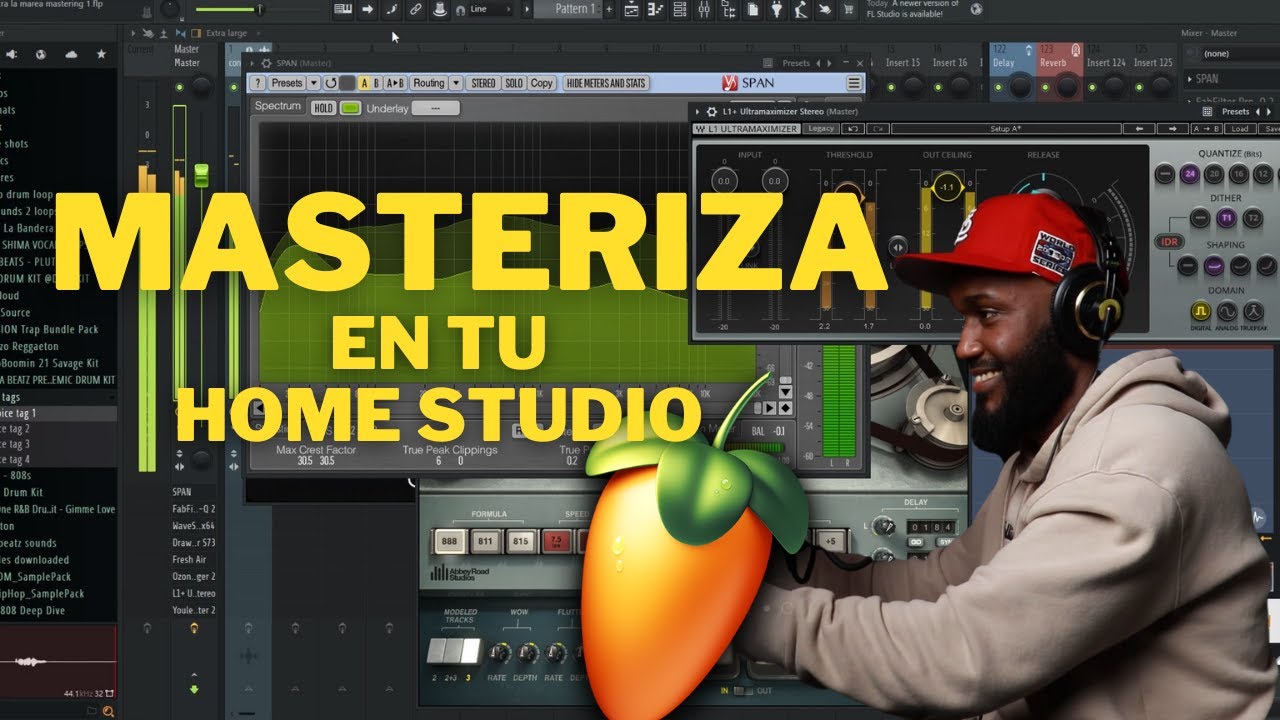The image size is (1280, 720).
Task: Open SPAN Routing dropdown arrow
Action: pyautogui.click(x=456, y=83)
